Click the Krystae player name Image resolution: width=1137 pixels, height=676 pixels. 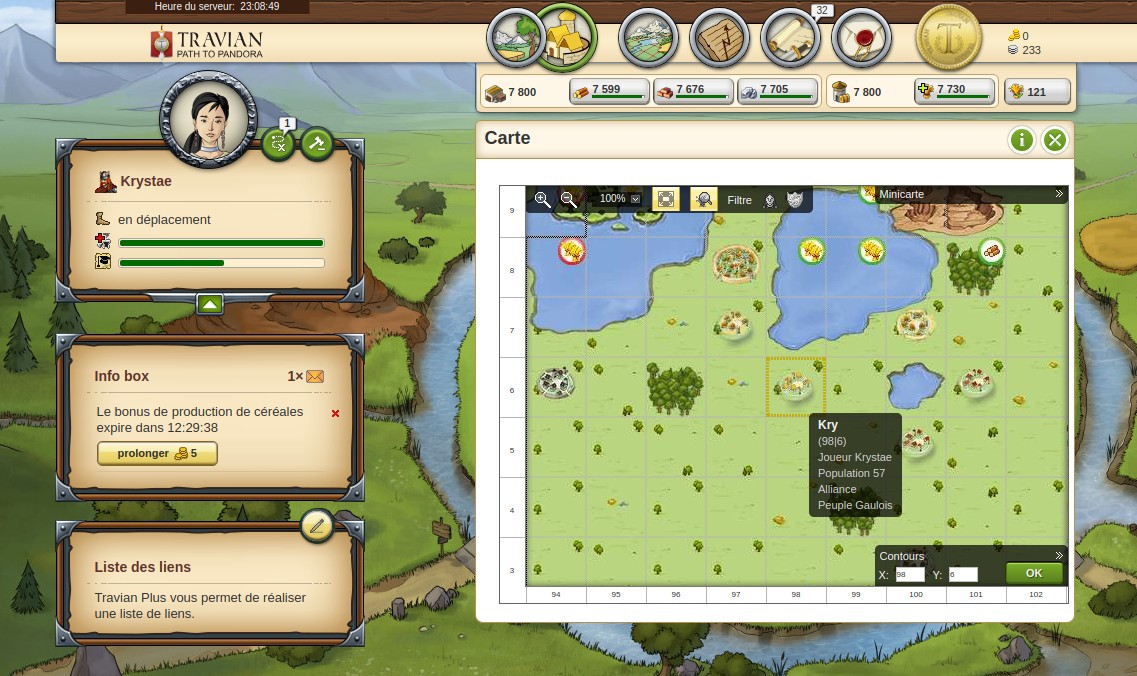[146, 181]
